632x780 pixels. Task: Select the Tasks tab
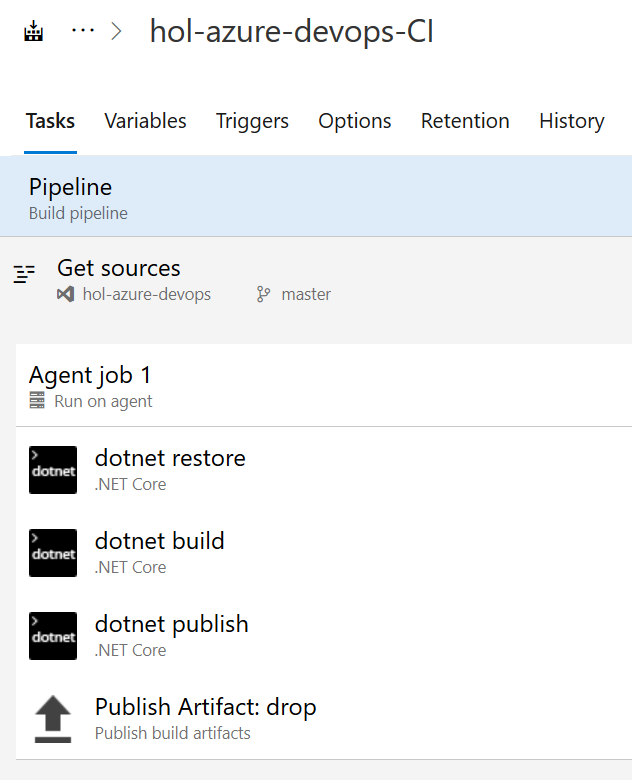tap(50, 121)
